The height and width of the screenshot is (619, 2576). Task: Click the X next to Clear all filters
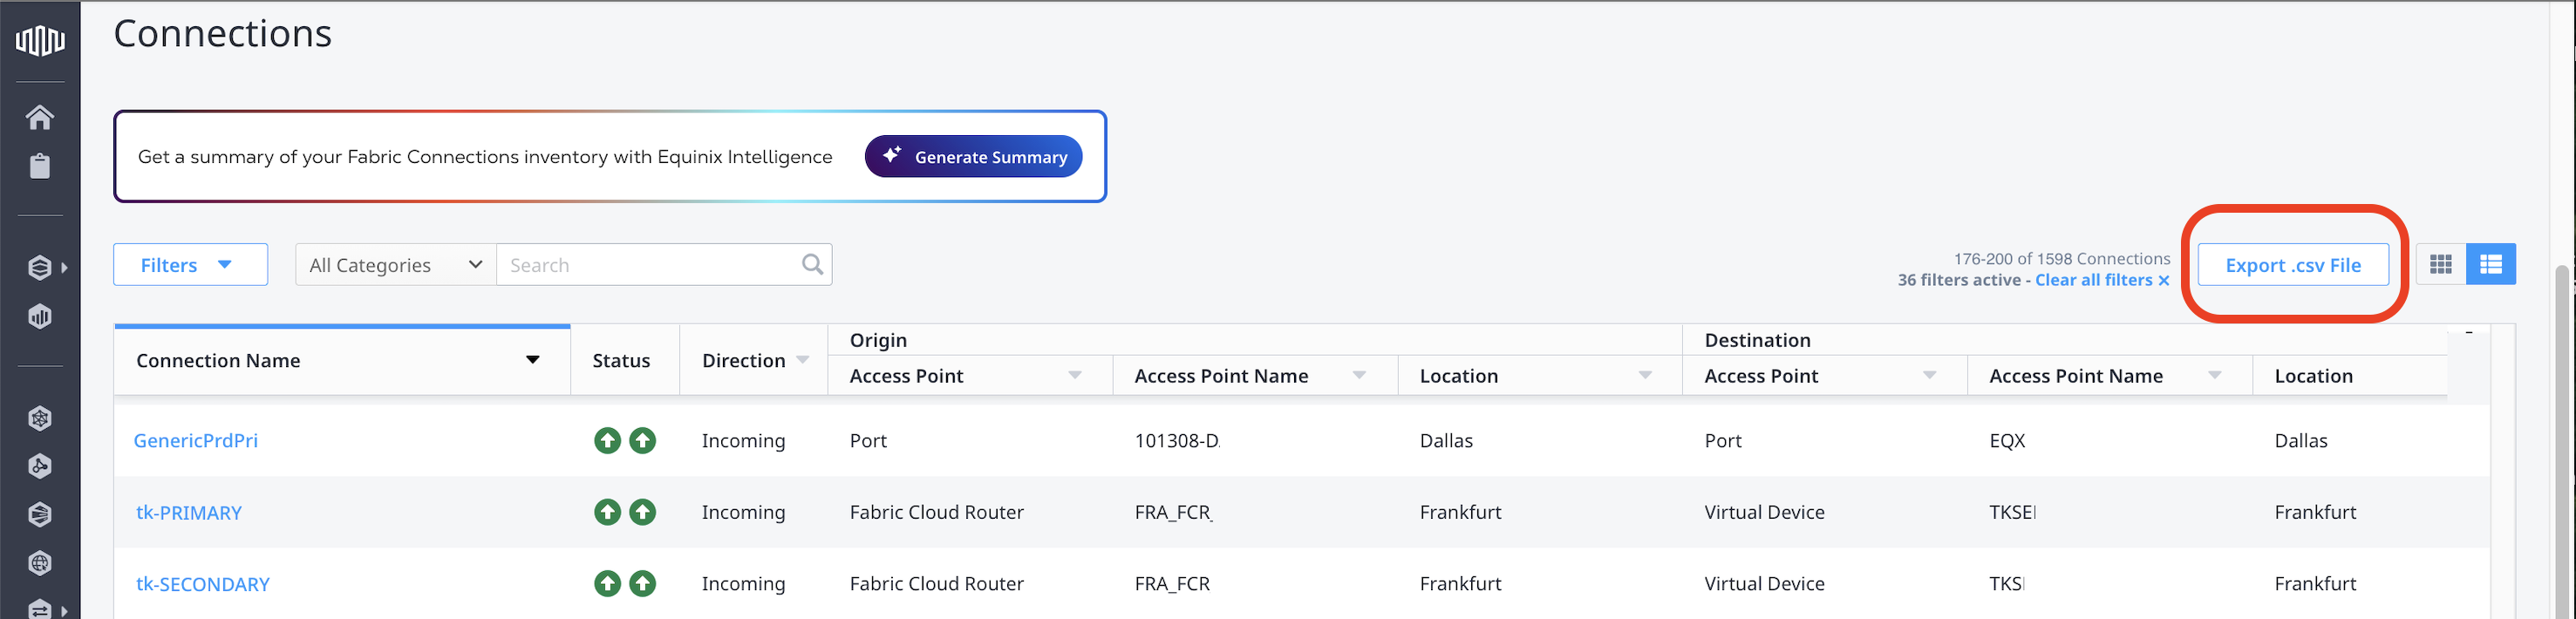[x=2164, y=281]
